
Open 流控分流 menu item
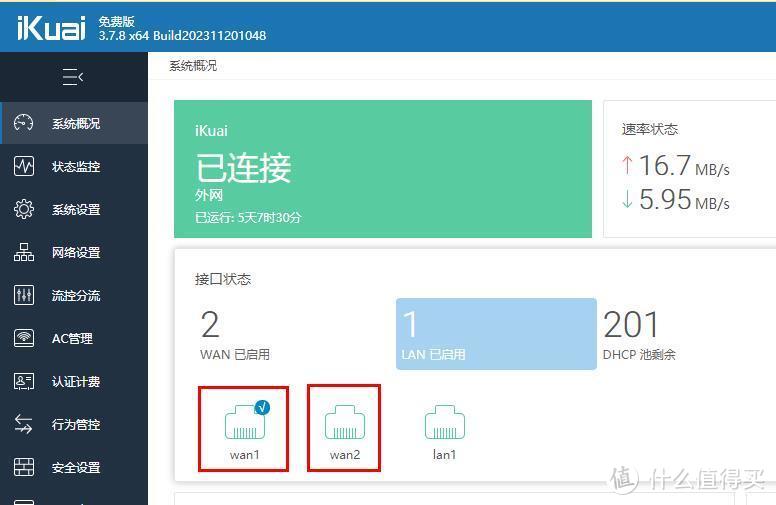(74, 295)
